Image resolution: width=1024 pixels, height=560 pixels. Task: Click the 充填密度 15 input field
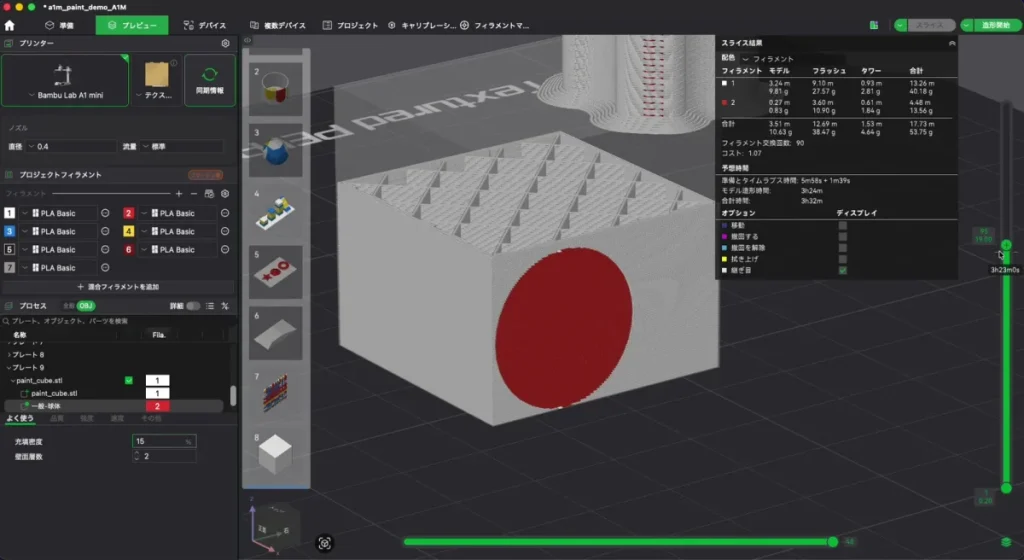(164, 442)
